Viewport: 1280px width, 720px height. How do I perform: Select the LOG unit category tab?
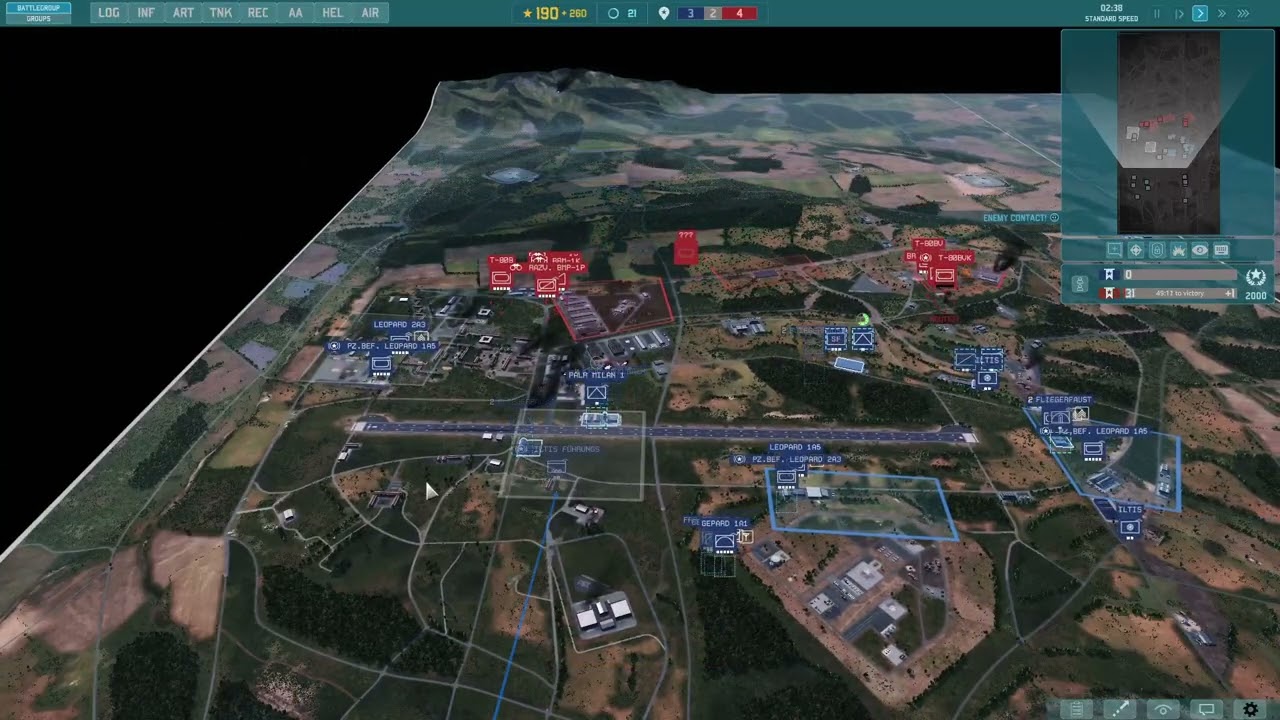point(109,13)
